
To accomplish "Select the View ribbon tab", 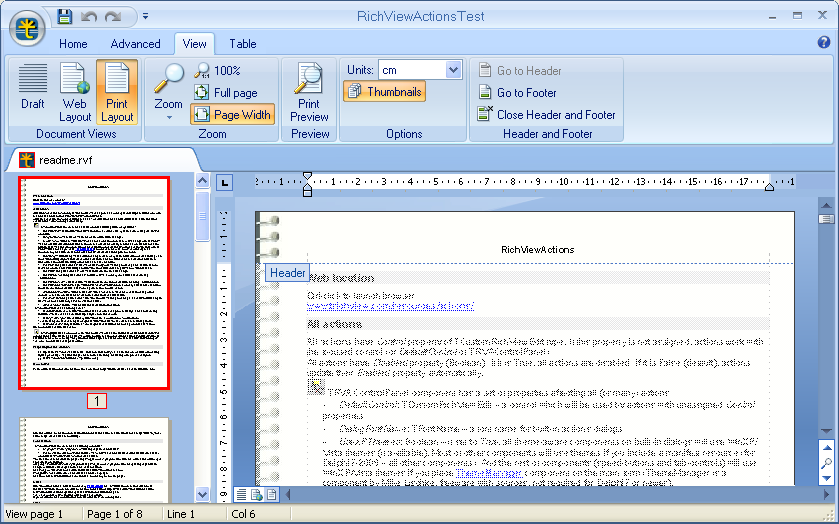I will 194,44.
